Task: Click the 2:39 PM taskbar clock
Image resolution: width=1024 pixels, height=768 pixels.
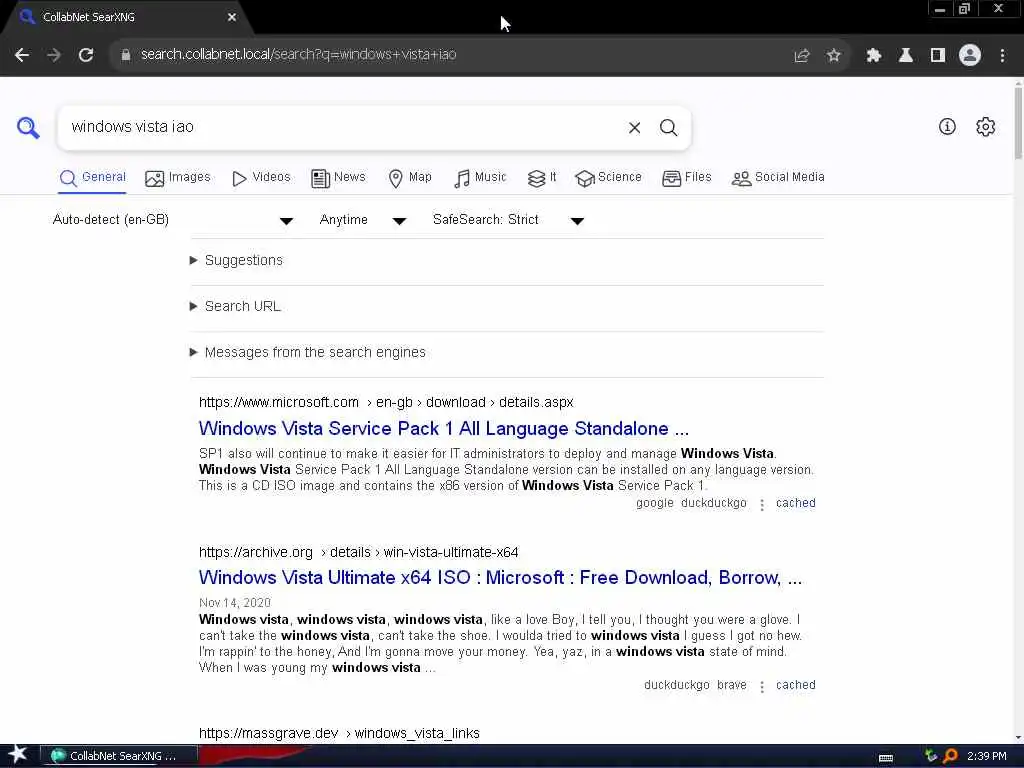Action: click(987, 756)
